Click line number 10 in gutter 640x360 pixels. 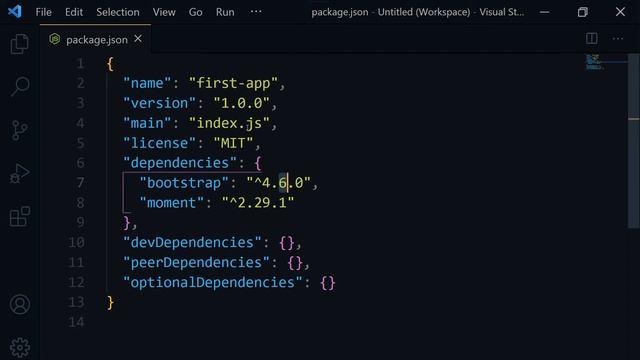tap(76, 242)
